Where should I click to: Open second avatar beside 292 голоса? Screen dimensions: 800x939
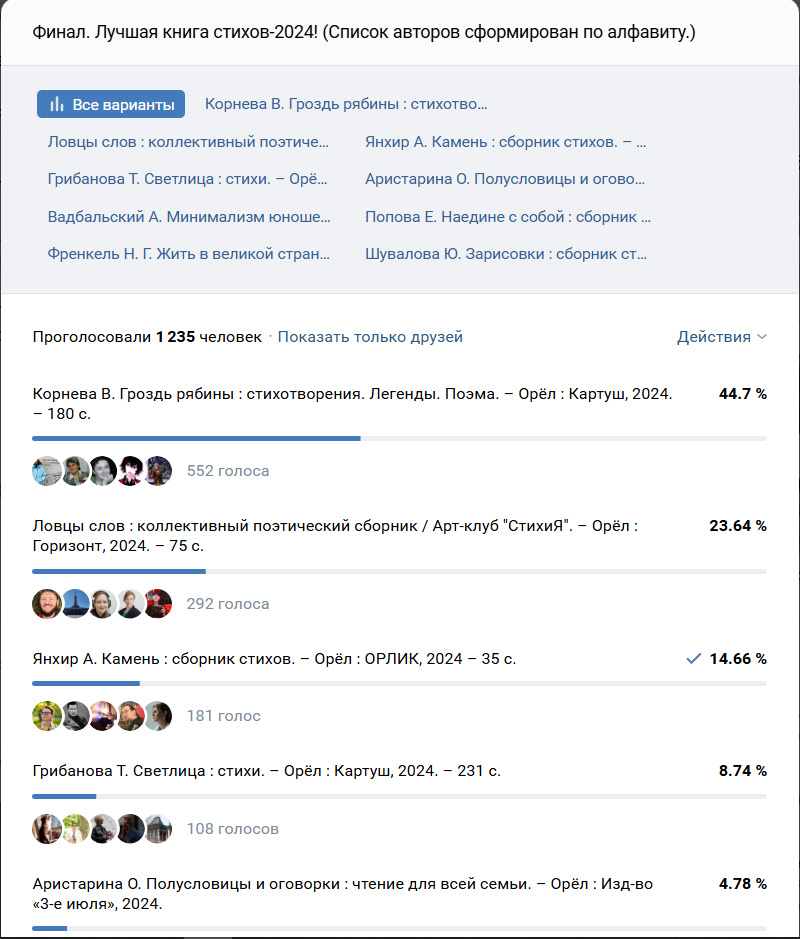(75, 604)
